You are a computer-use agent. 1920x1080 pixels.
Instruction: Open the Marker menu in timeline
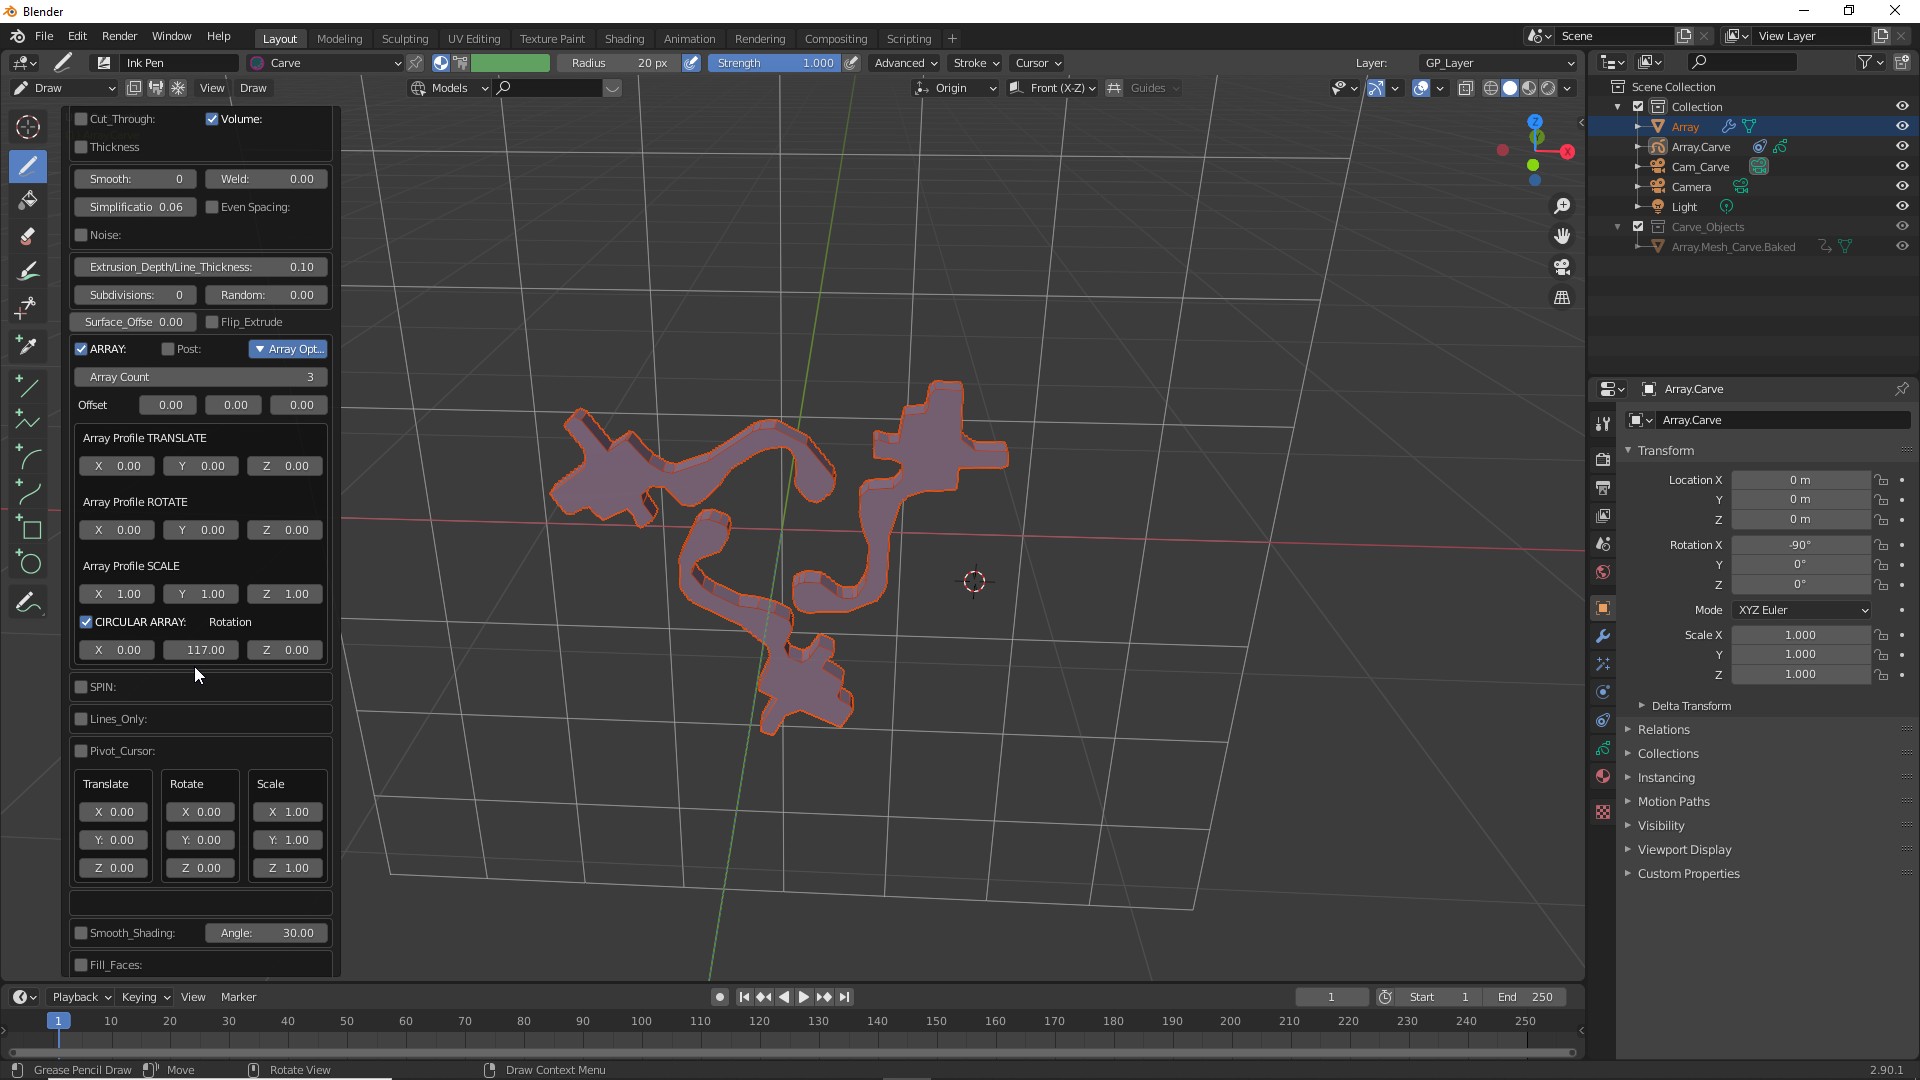click(x=238, y=997)
